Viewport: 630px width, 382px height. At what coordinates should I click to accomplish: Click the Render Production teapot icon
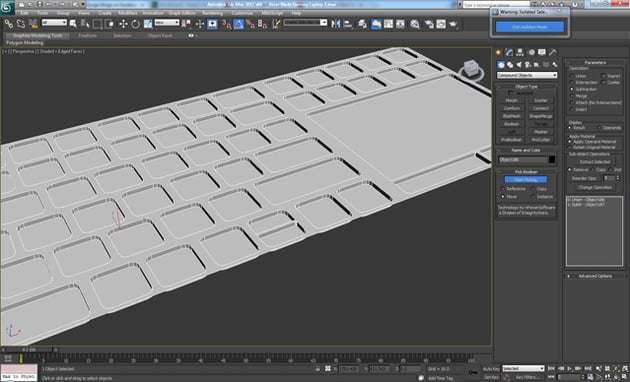[454, 24]
